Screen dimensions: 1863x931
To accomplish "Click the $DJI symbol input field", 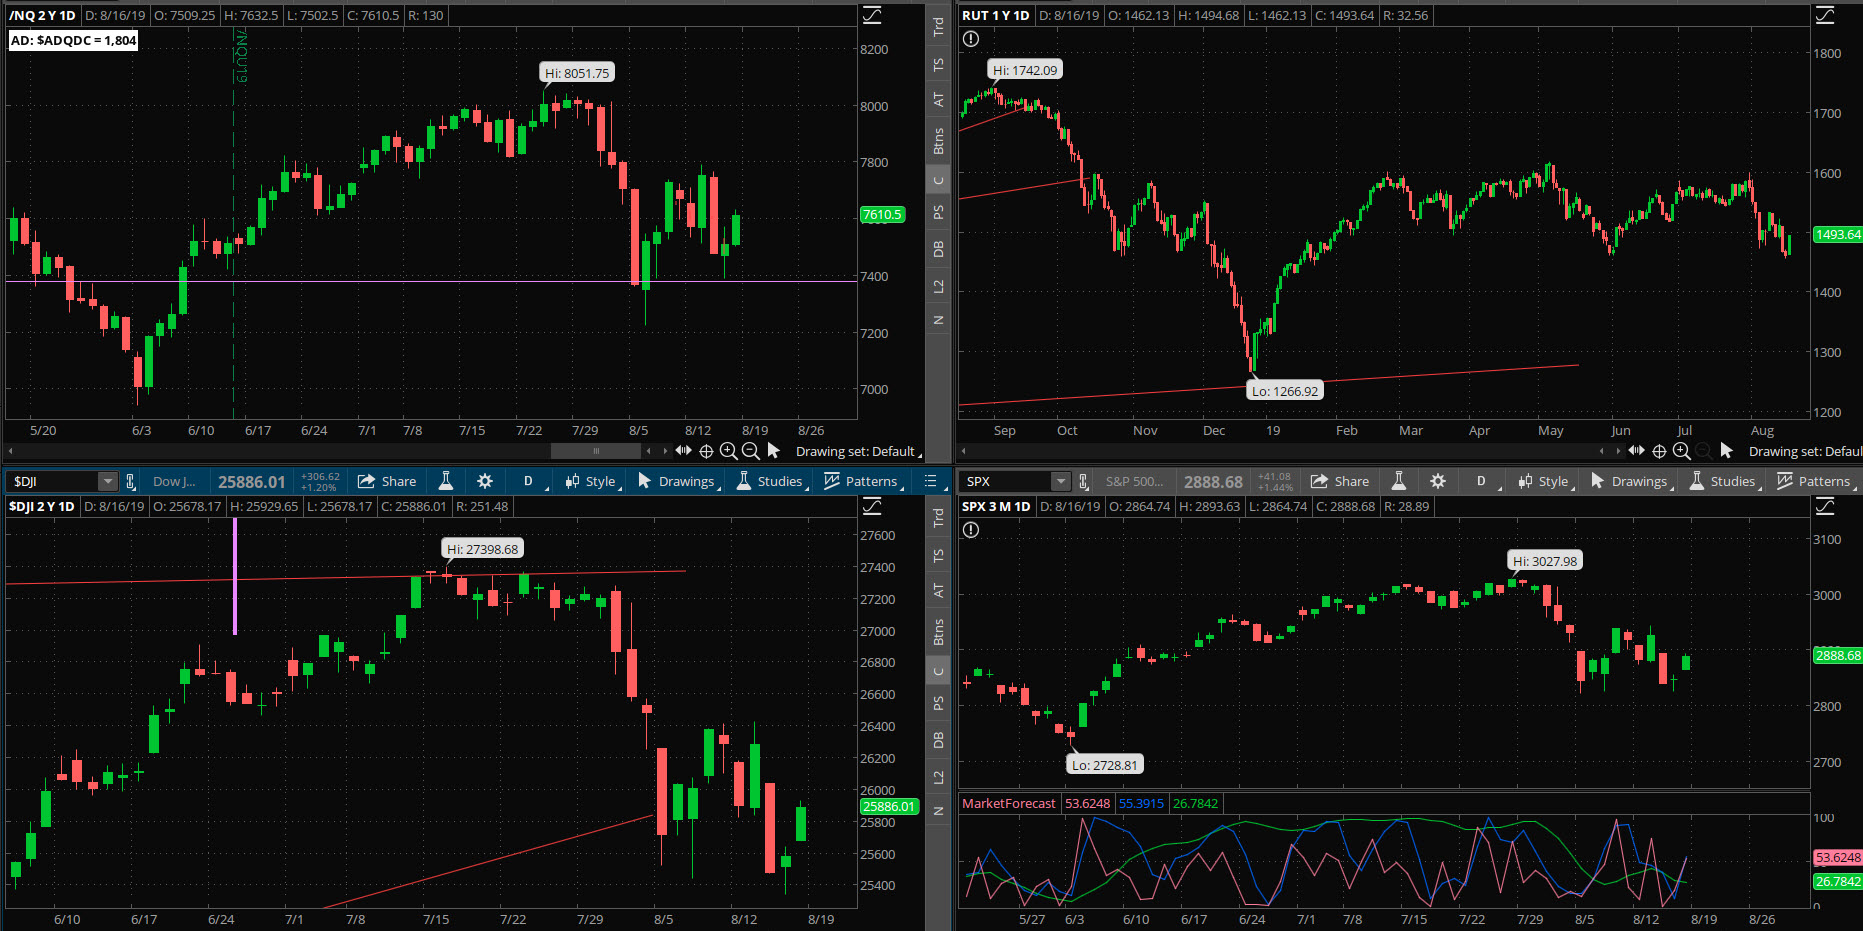I will (54, 481).
